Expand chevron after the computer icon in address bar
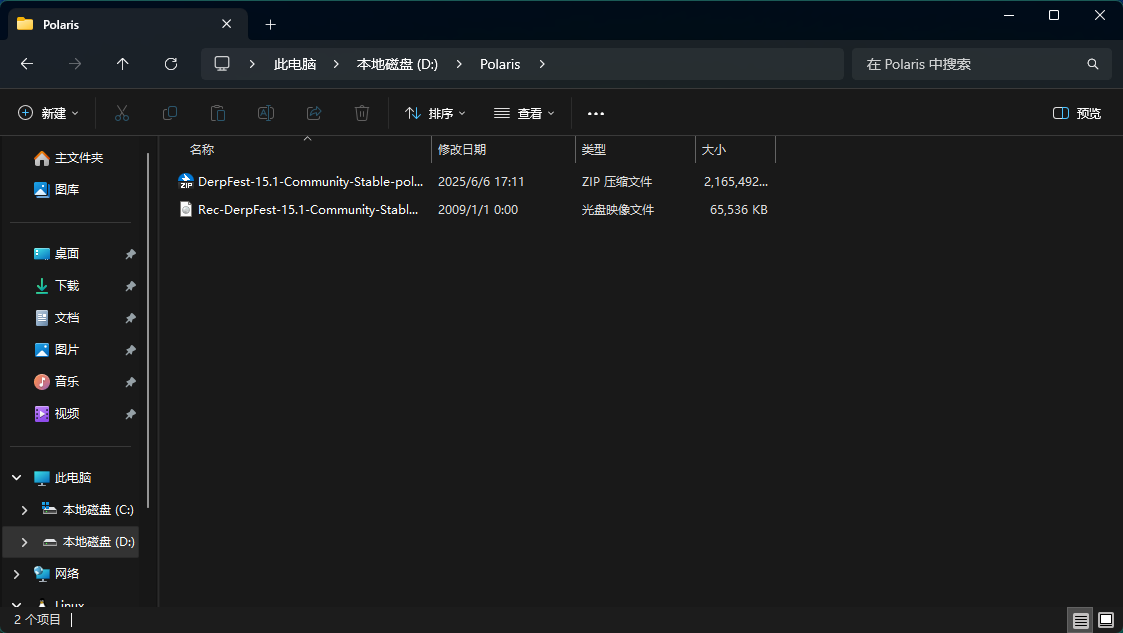The width and height of the screenshot is (1123, 633). tap(252, 64)
